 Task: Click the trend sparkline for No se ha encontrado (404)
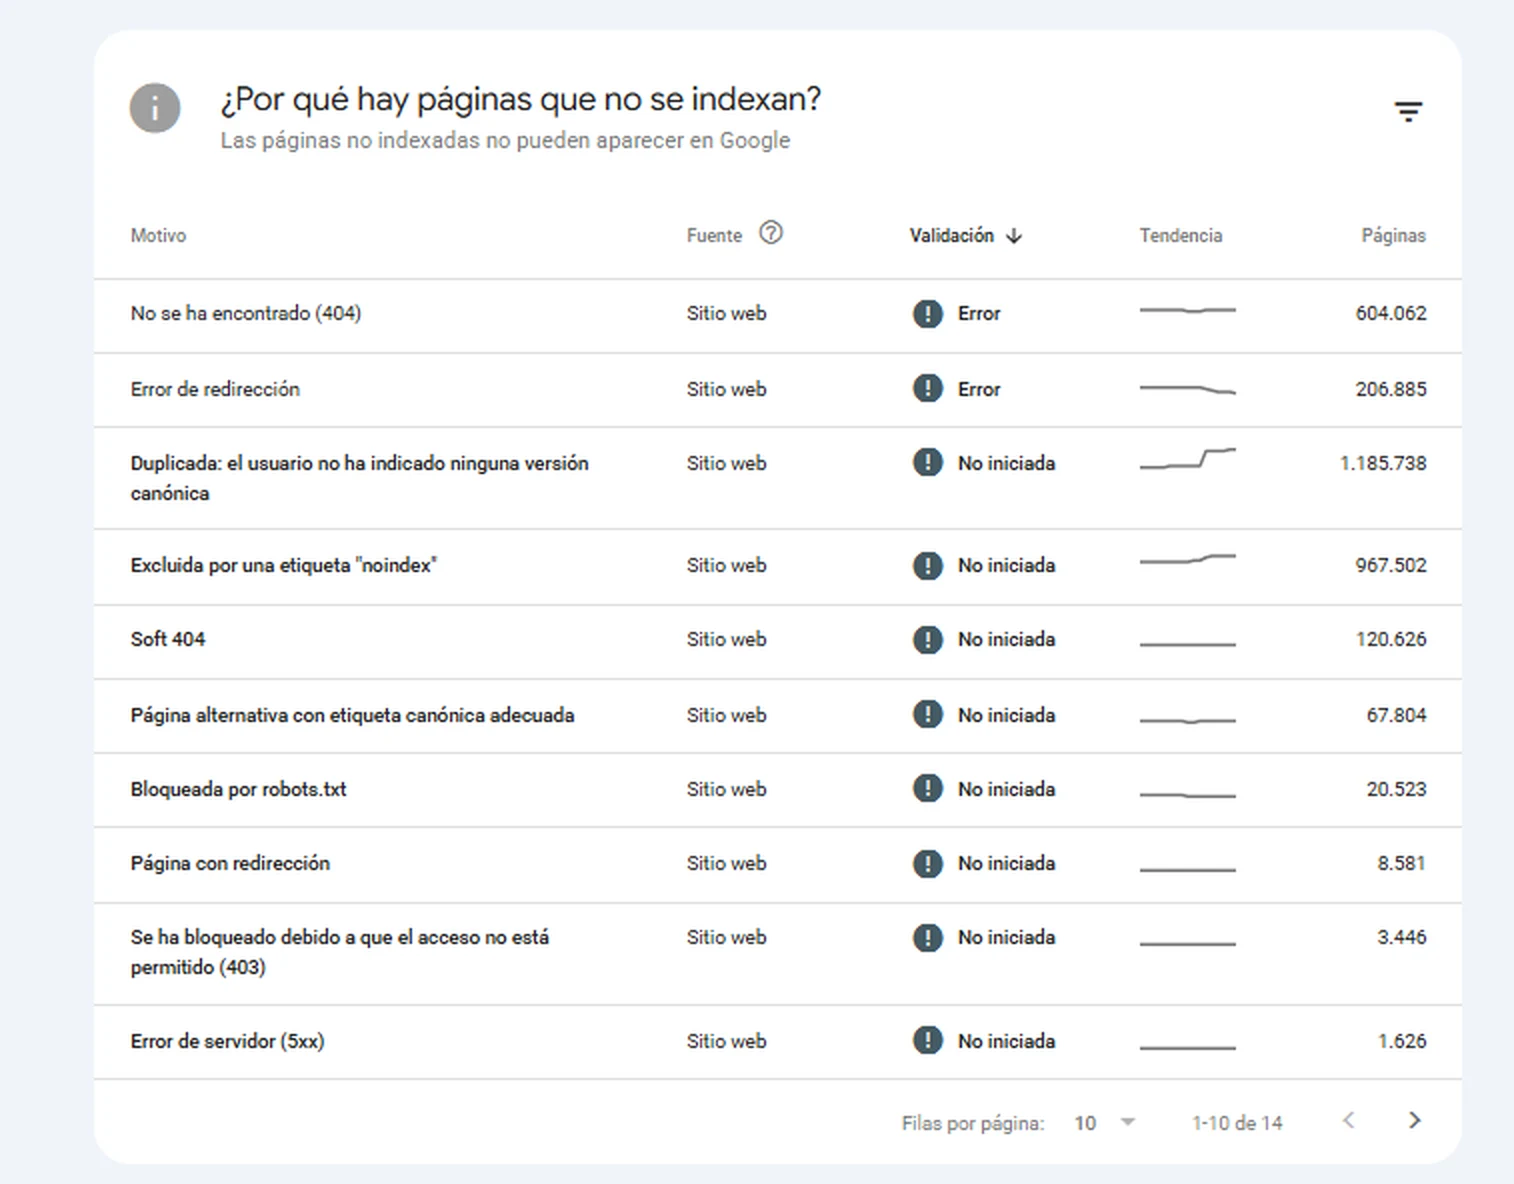click(x=1188, y=311)
